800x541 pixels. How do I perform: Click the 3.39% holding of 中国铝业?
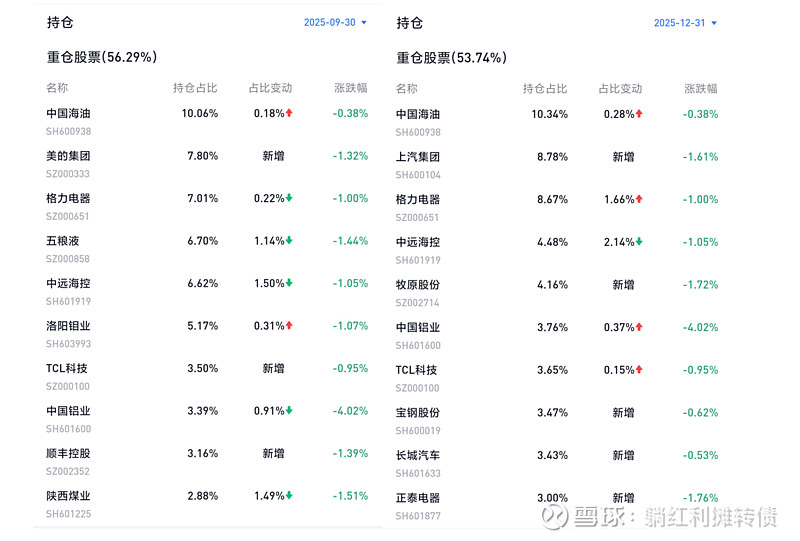point(203,411)
